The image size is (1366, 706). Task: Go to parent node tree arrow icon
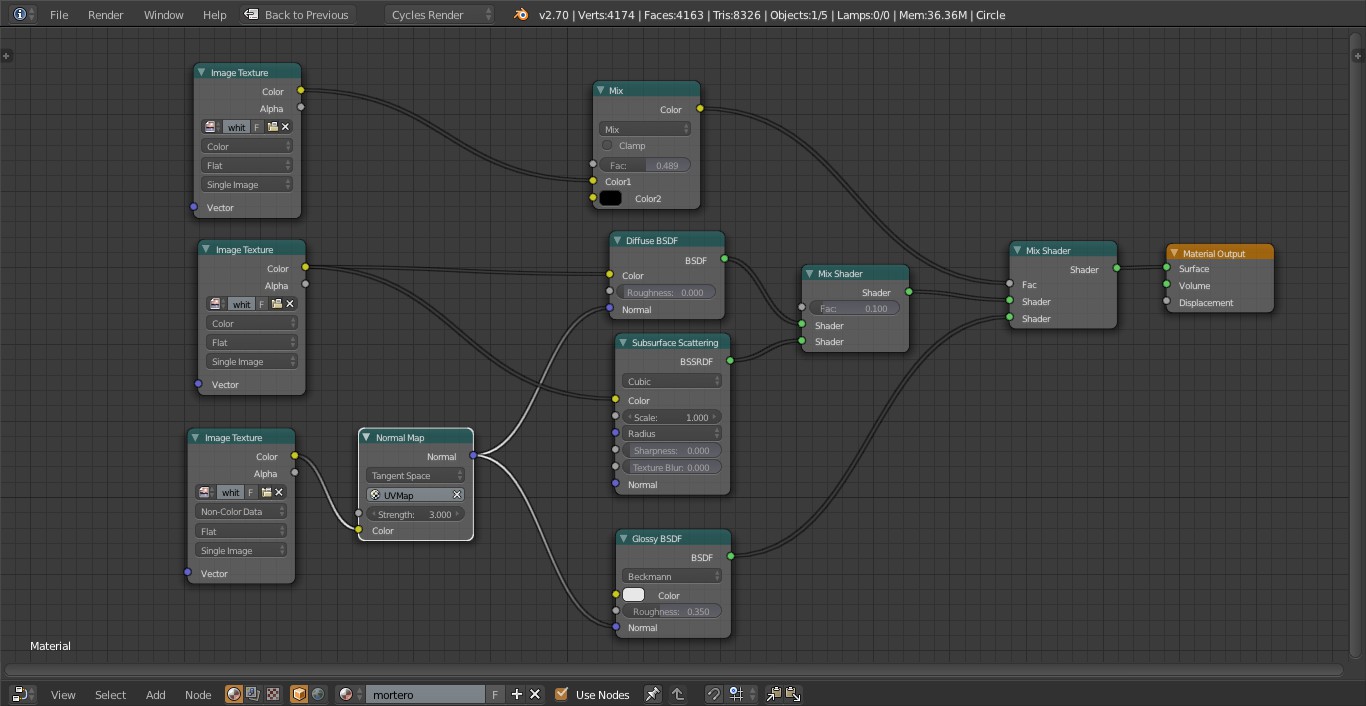[x=677, y=694]
